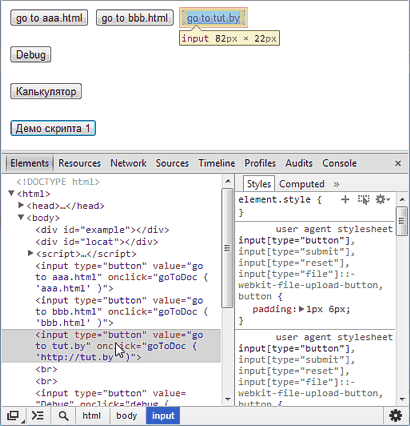Screen dimensions: 410x426
Task: Collapse the body node
Action: pyautogui.click(x=21, y=217)
